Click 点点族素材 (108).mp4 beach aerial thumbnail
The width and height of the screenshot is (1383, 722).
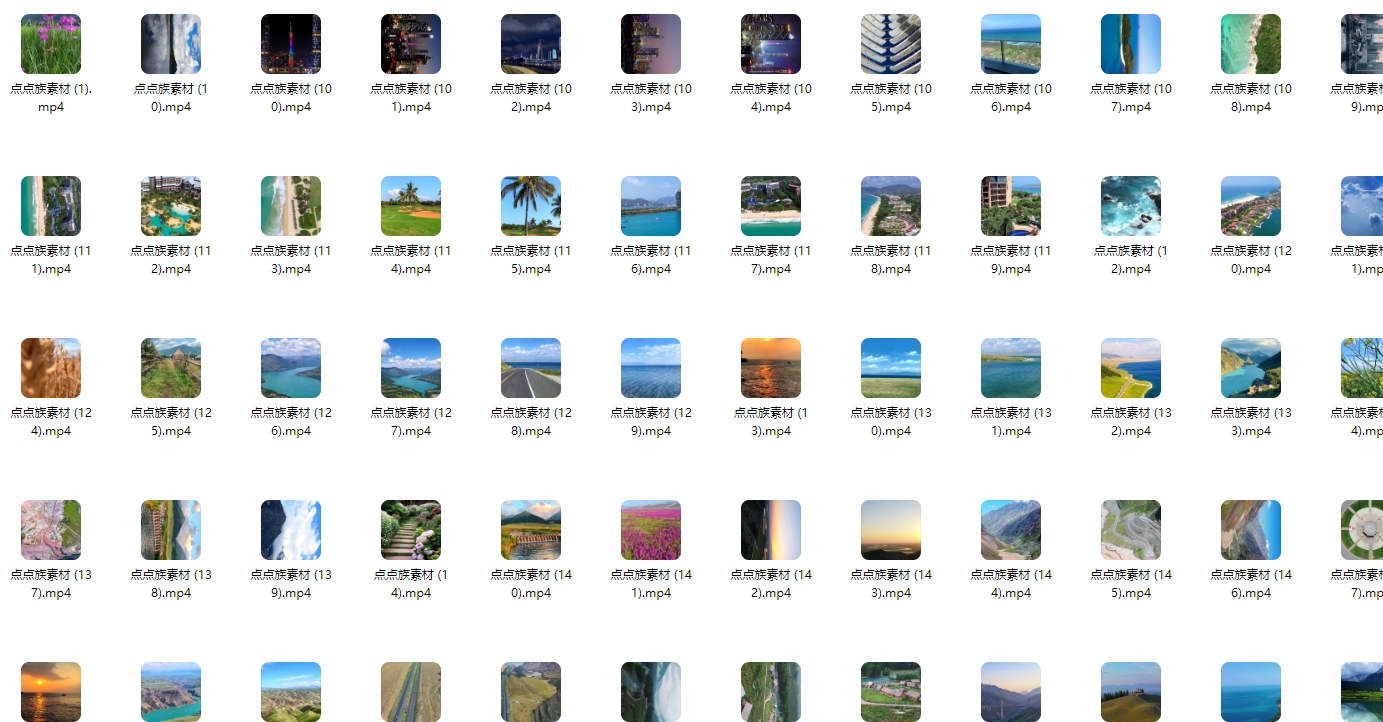coord(1251,44)
